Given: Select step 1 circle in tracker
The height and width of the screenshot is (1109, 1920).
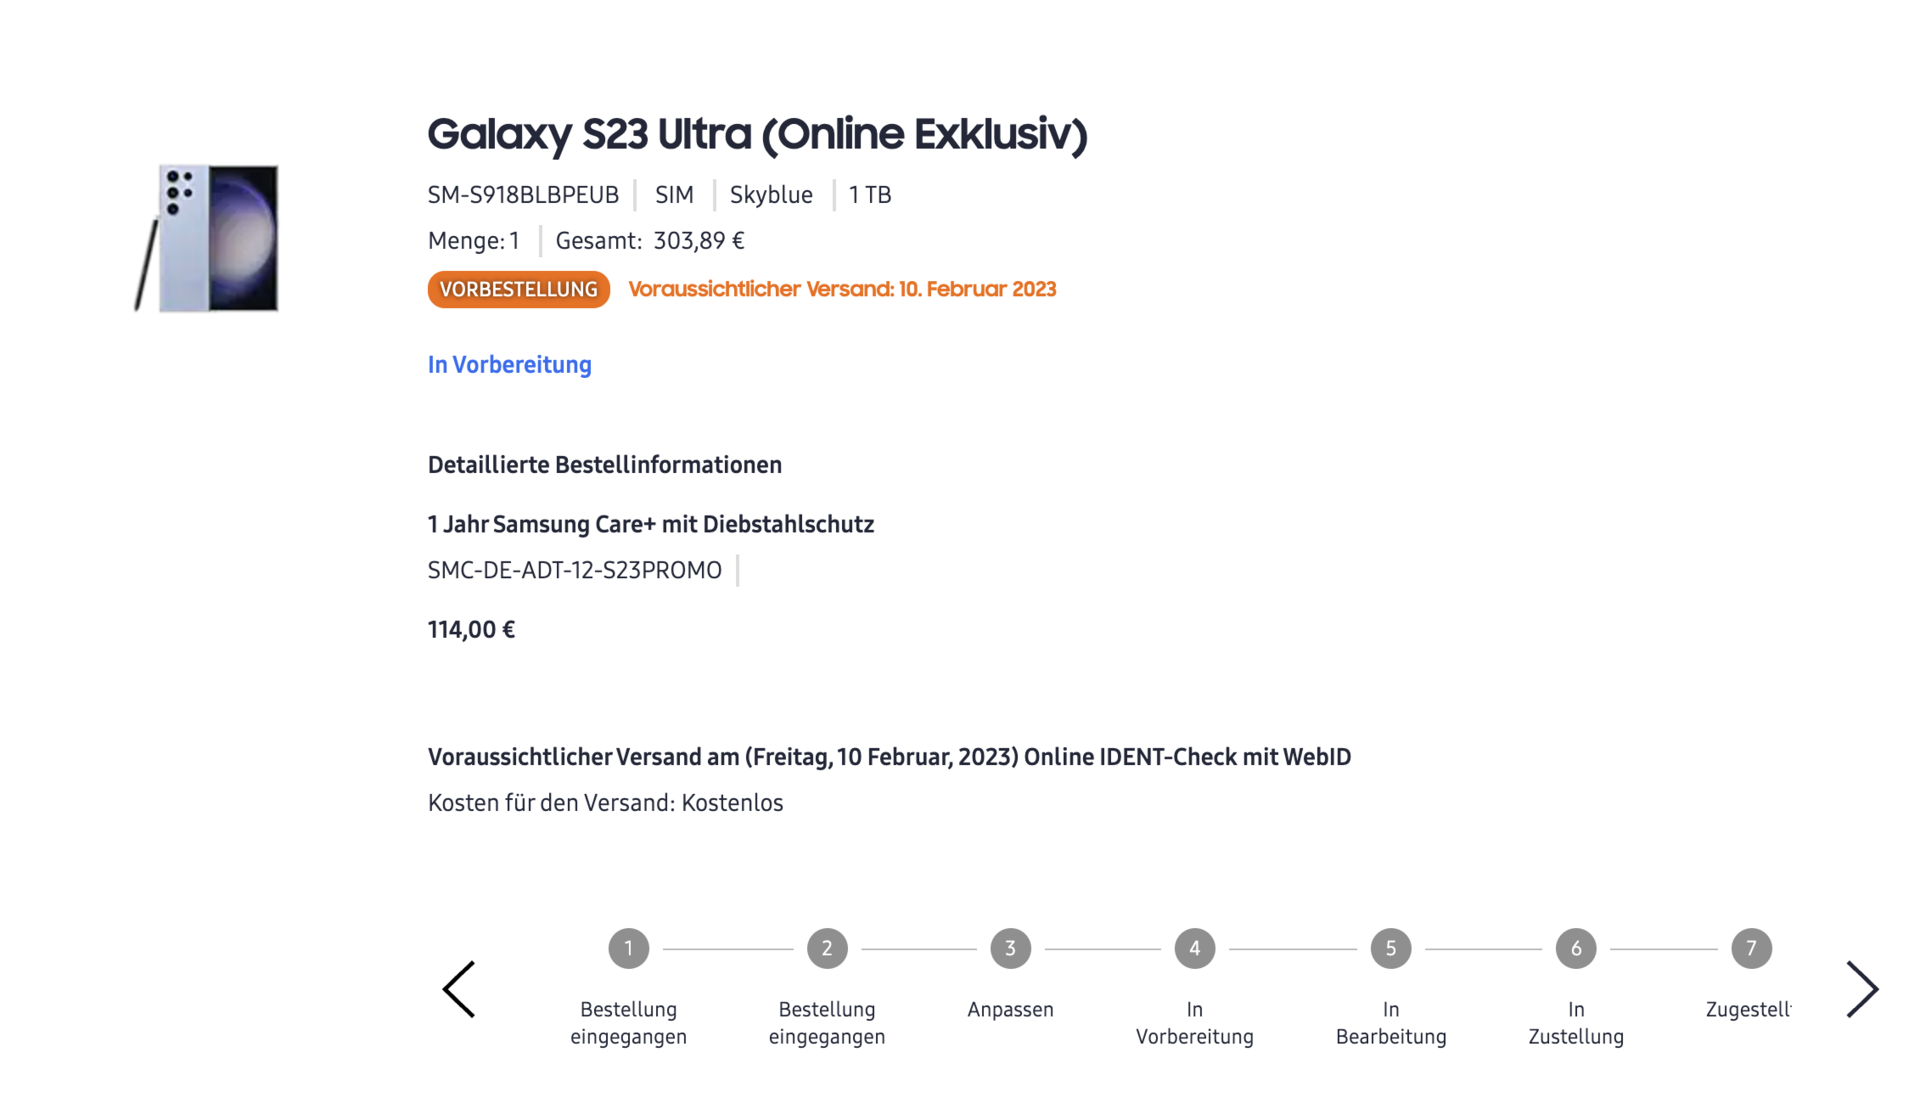Looking at the screenshot, I should tap(628, 948).
